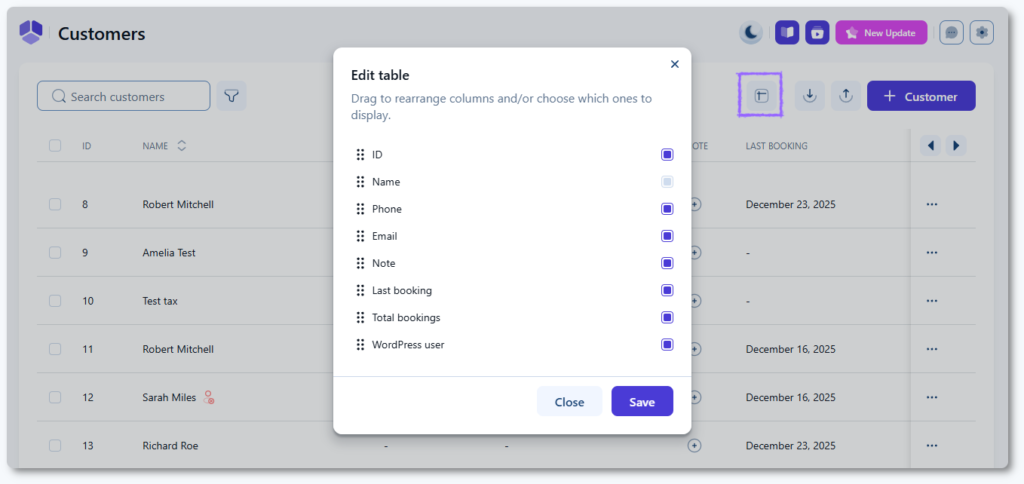Image resolution: width=1024 pixels, height=484 pixels.
Task: Uncheck the ID column checkbox
Action: tap(667, 155)
